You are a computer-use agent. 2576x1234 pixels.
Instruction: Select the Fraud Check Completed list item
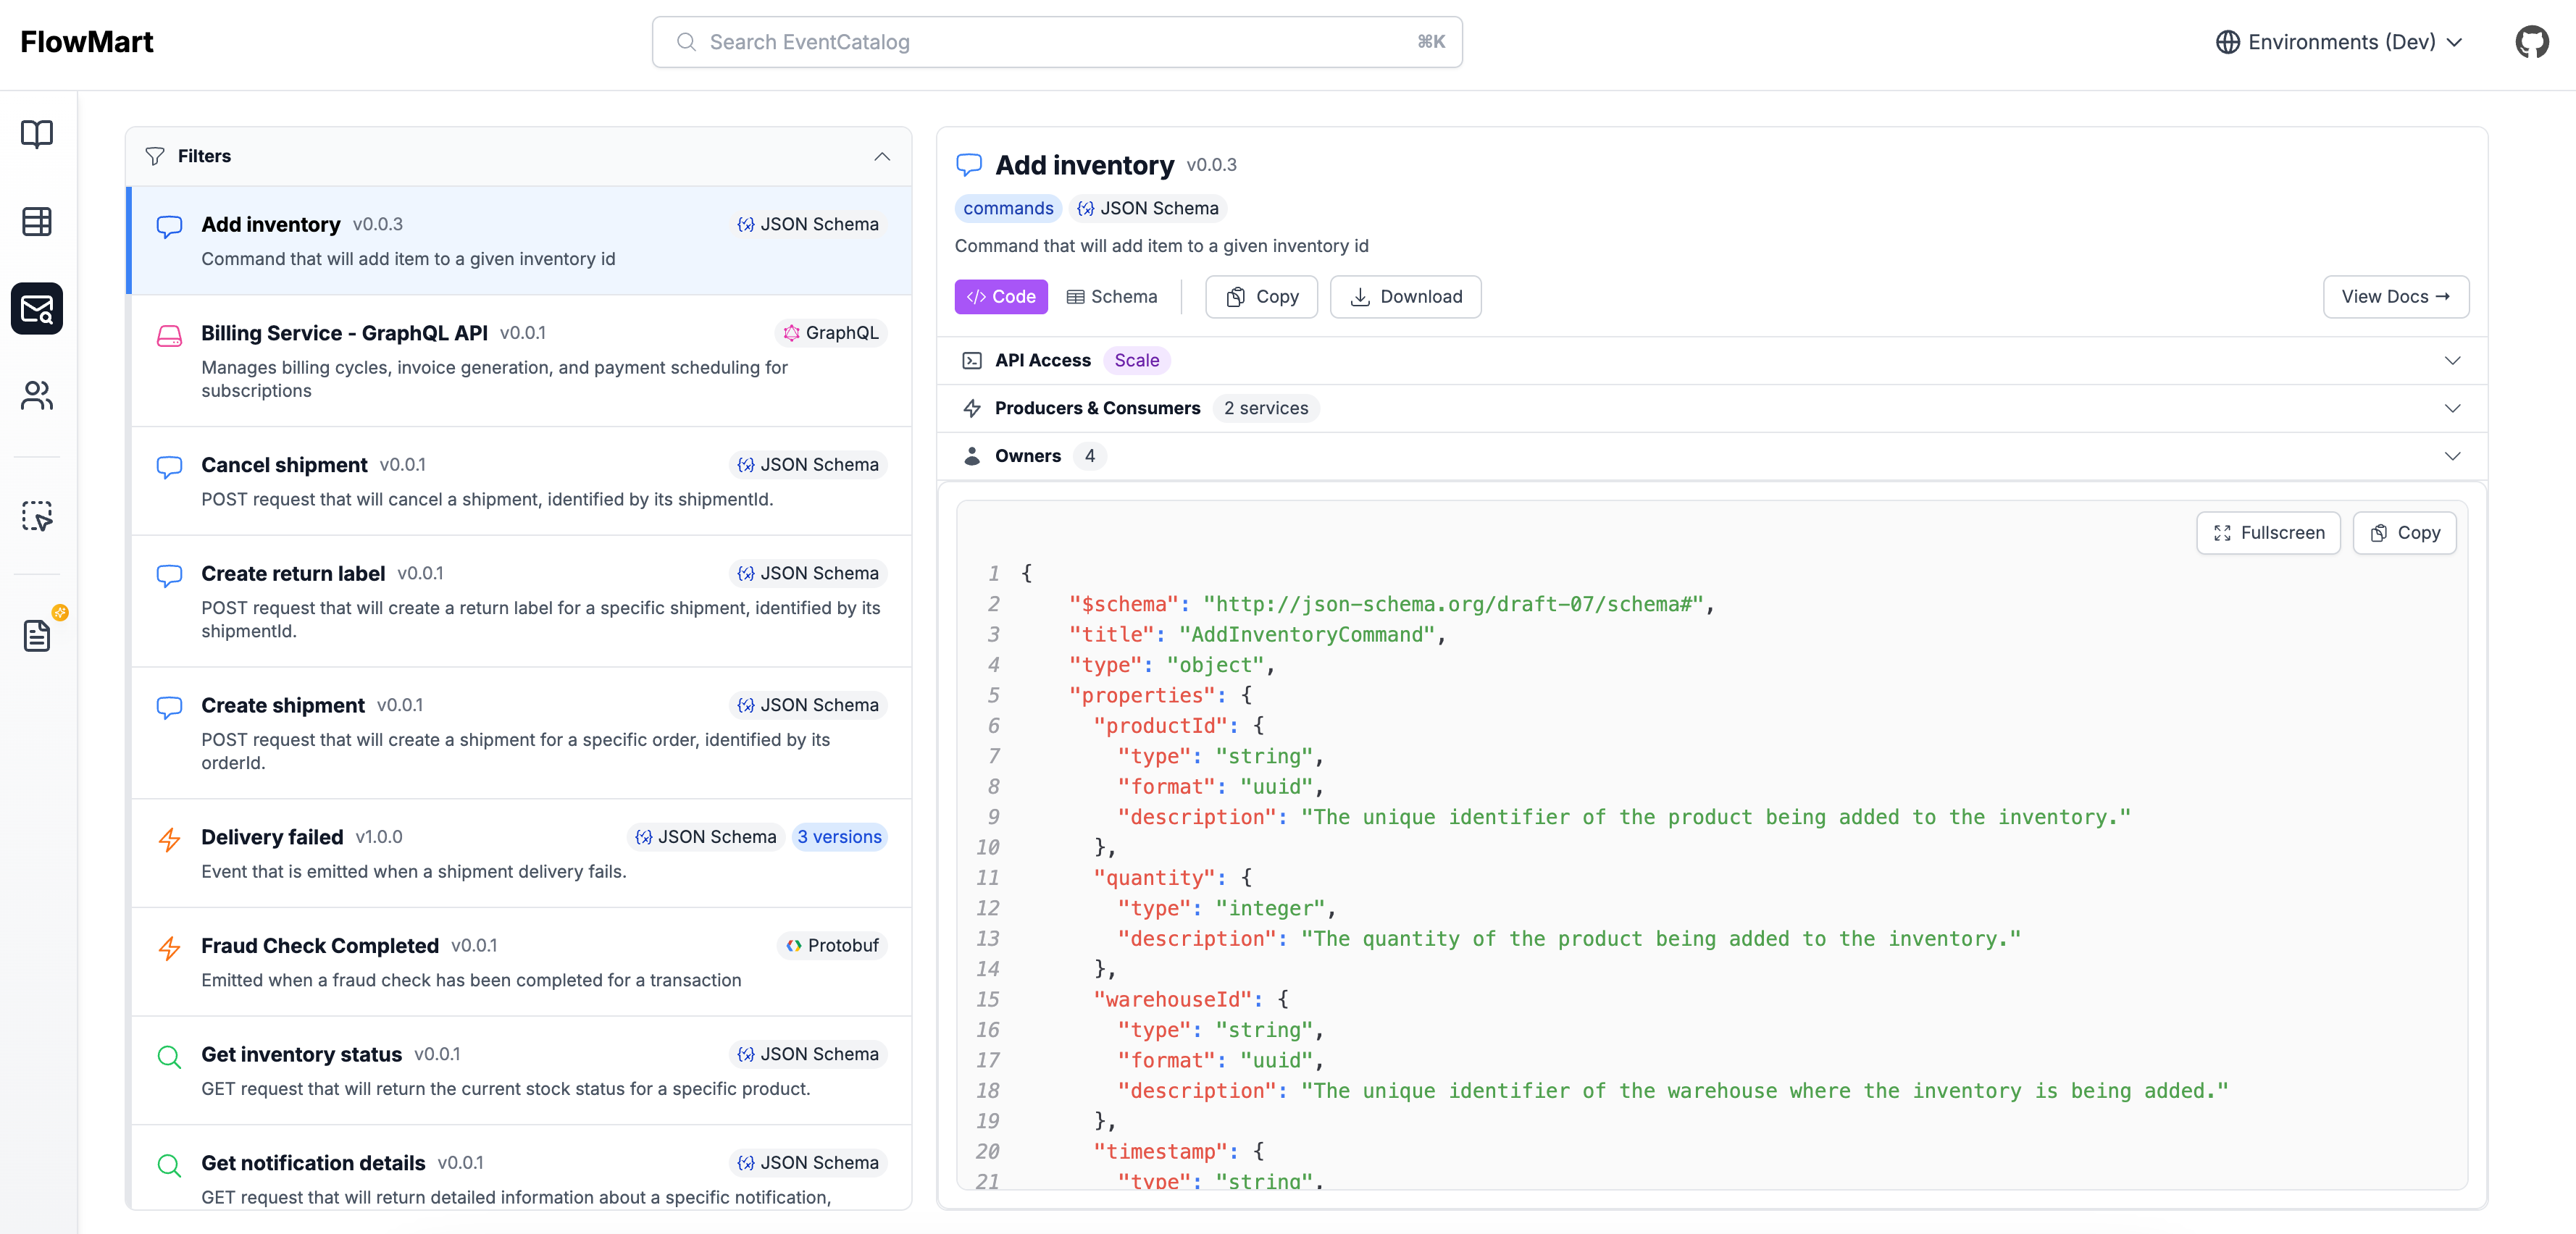(520, 962)
